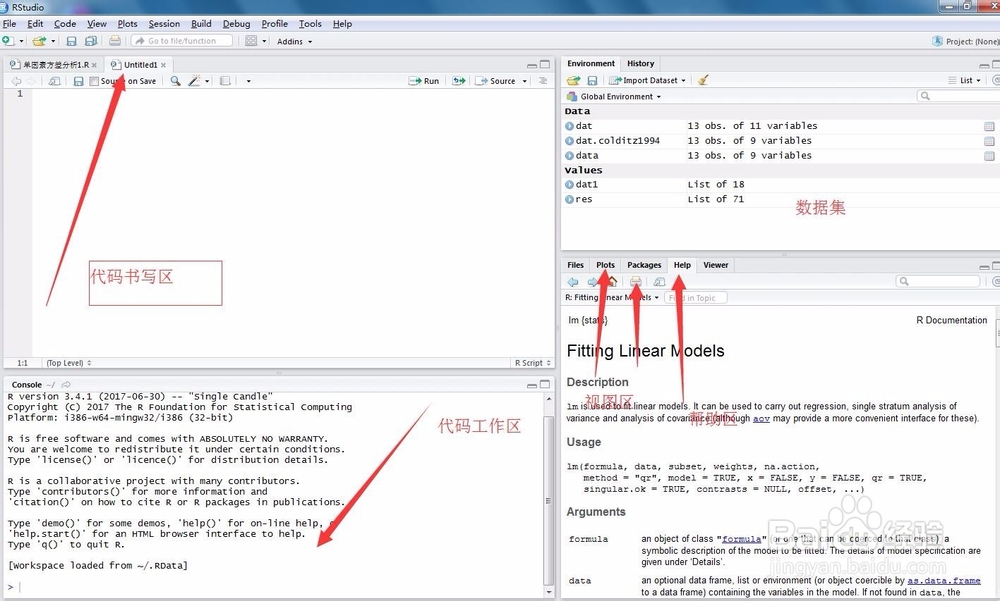The height and width of the screenshot is (601, 1000).
Task: Create a new file from the toolbar
Action: coord(8,41)
